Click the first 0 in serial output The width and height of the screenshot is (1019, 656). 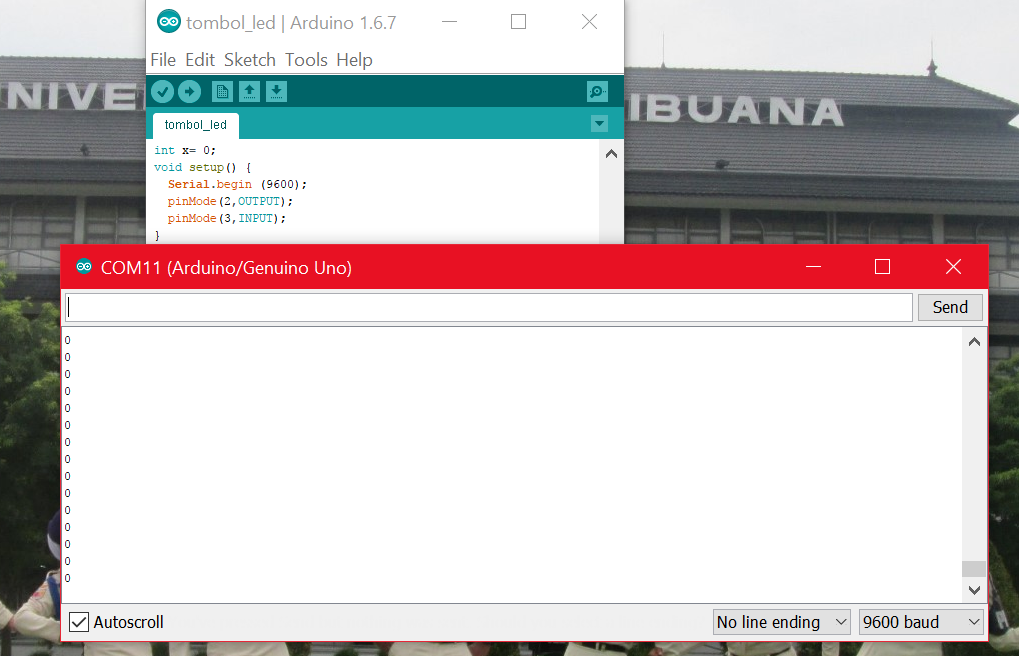click(x=68, y=340)
